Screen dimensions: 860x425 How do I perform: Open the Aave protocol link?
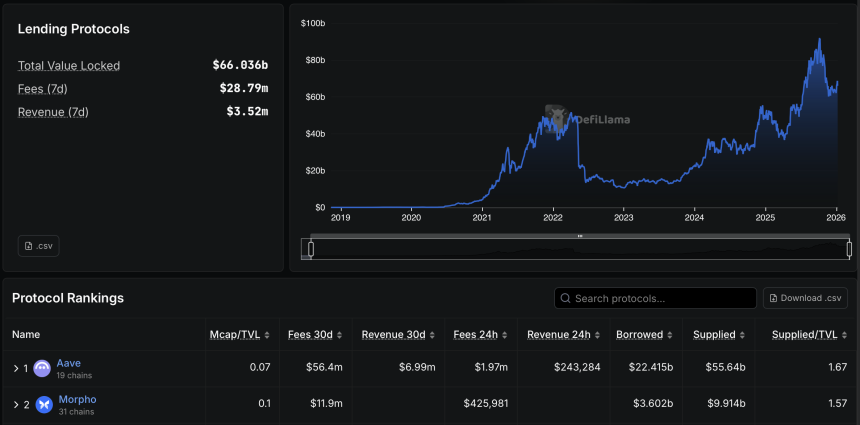coord(68,363)
